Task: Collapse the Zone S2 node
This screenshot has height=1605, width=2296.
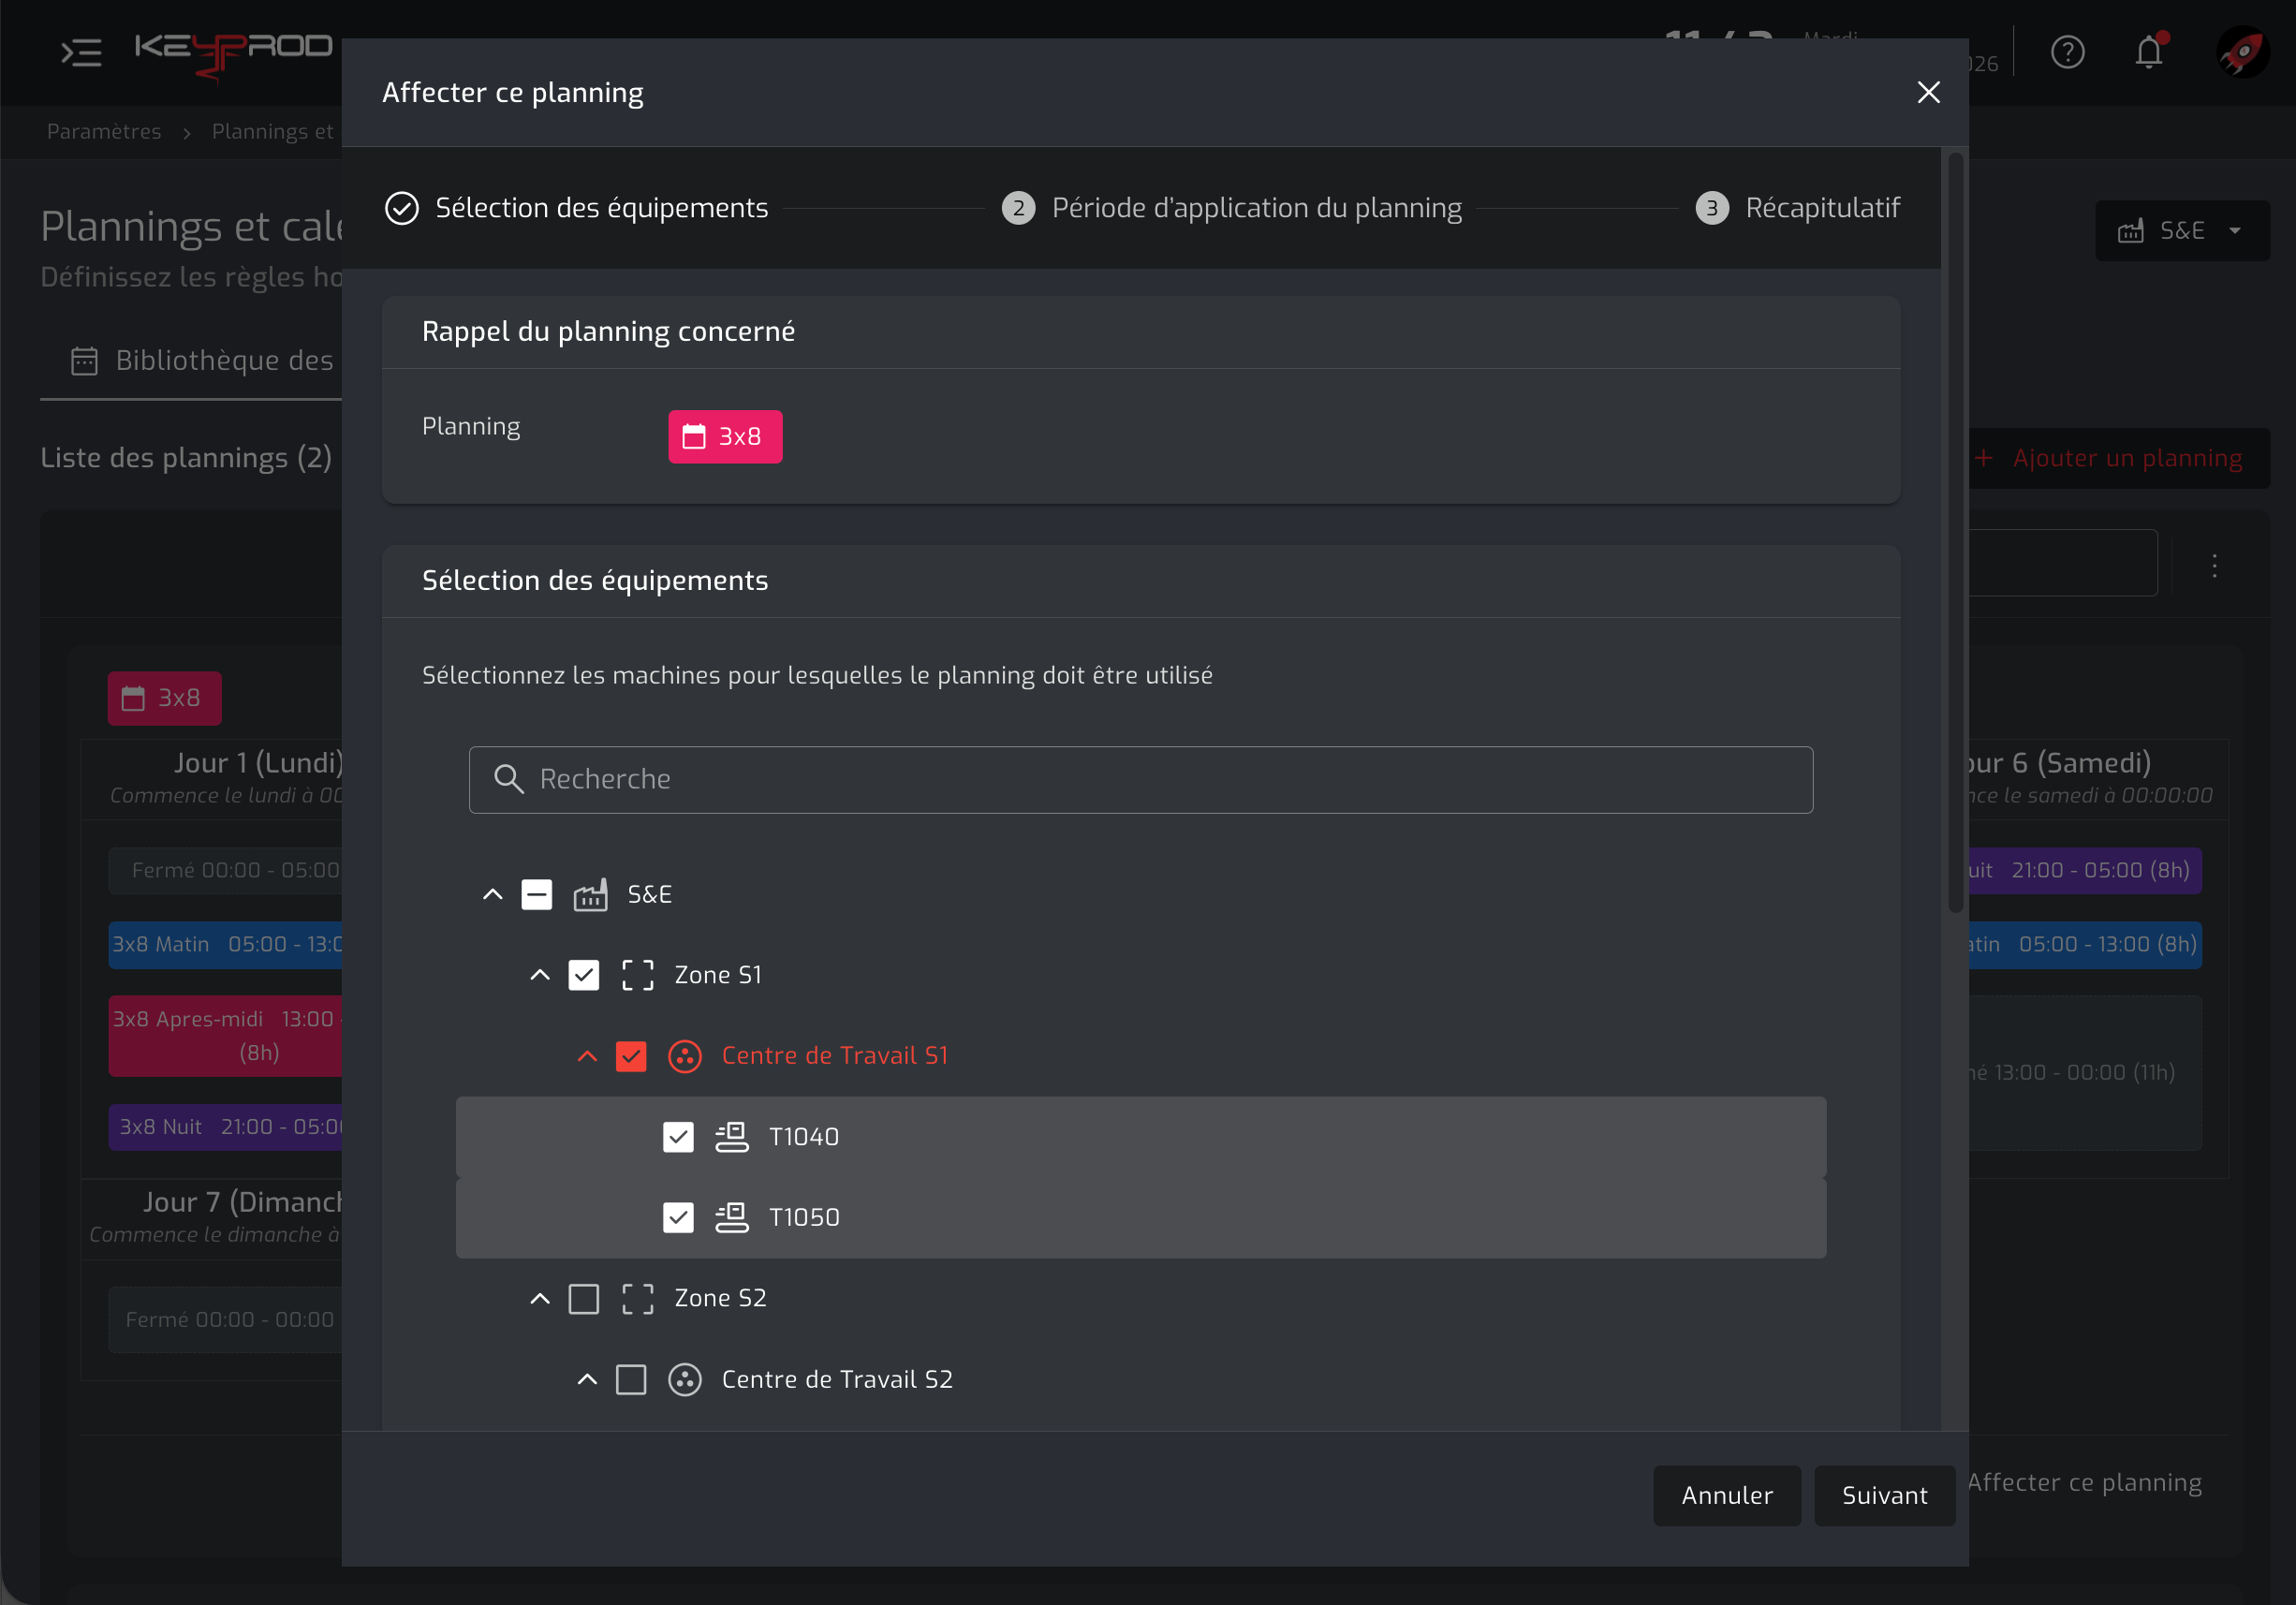Action: [x=540, y=1298]
